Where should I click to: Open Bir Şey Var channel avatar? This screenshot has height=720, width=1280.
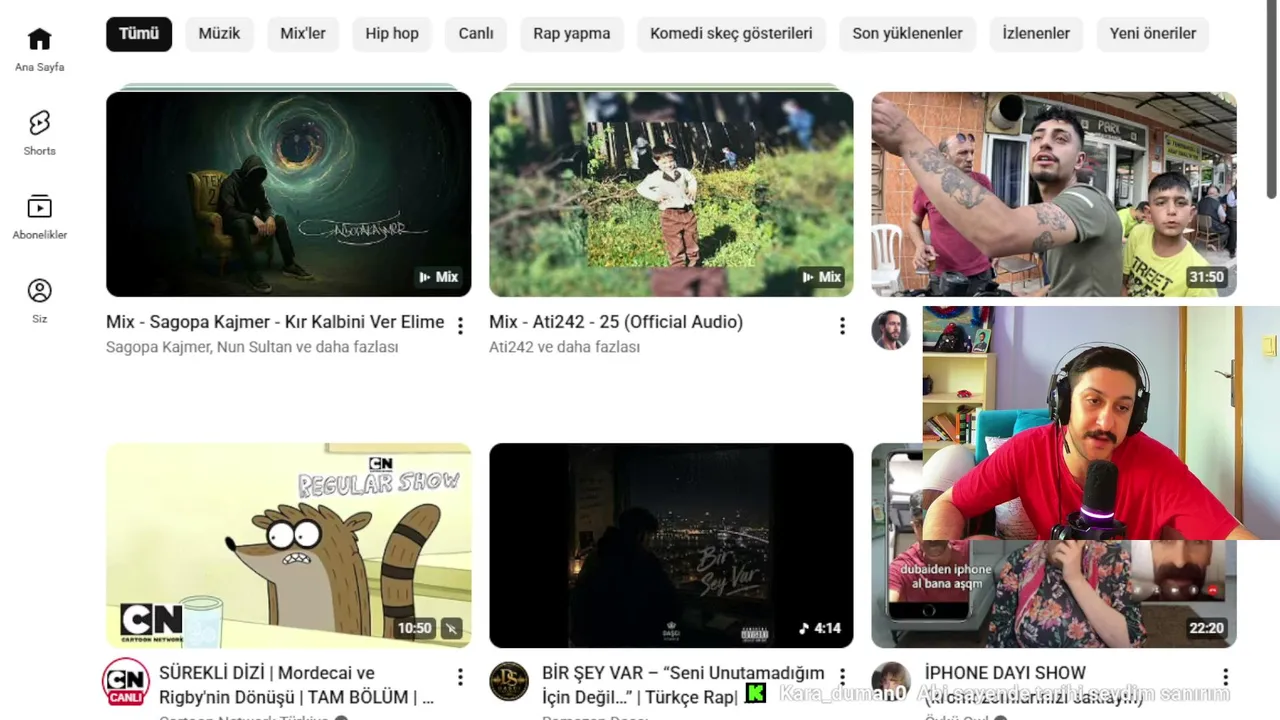(509, 681)
